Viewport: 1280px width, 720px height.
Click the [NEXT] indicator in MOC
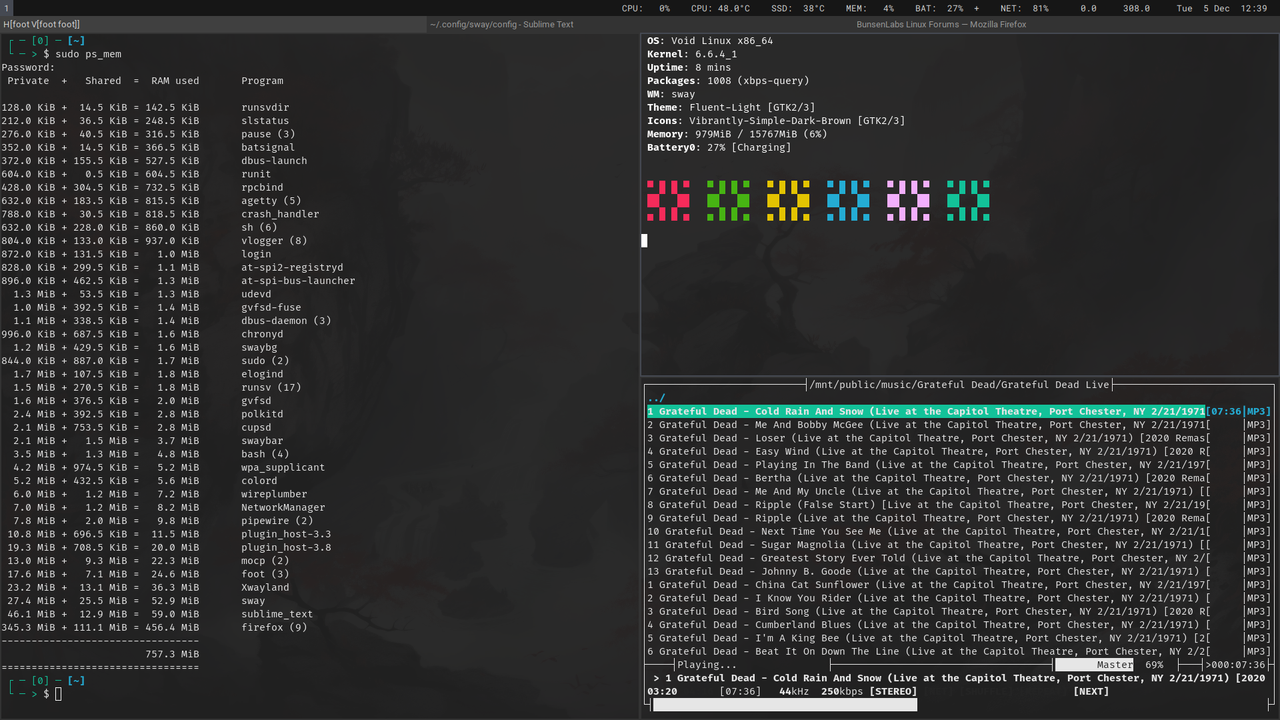(1091, 691)
